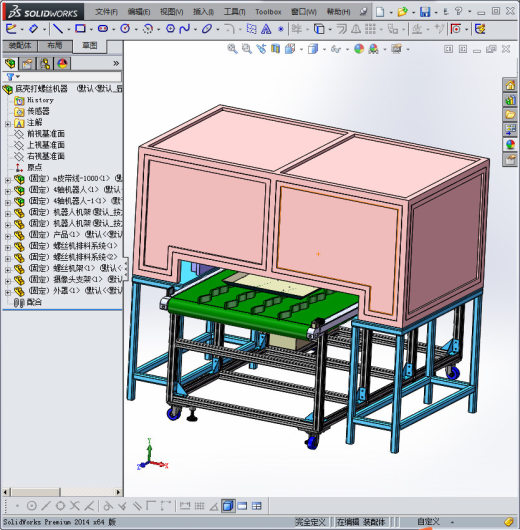Toggle the grid snap icon in bottom bar

[x=199, y=506]
